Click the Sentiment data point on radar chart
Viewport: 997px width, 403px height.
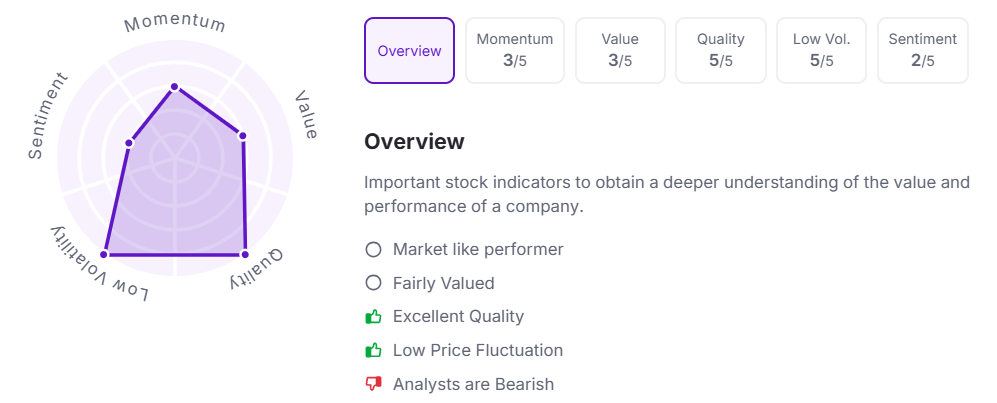[x=129, y=143]
